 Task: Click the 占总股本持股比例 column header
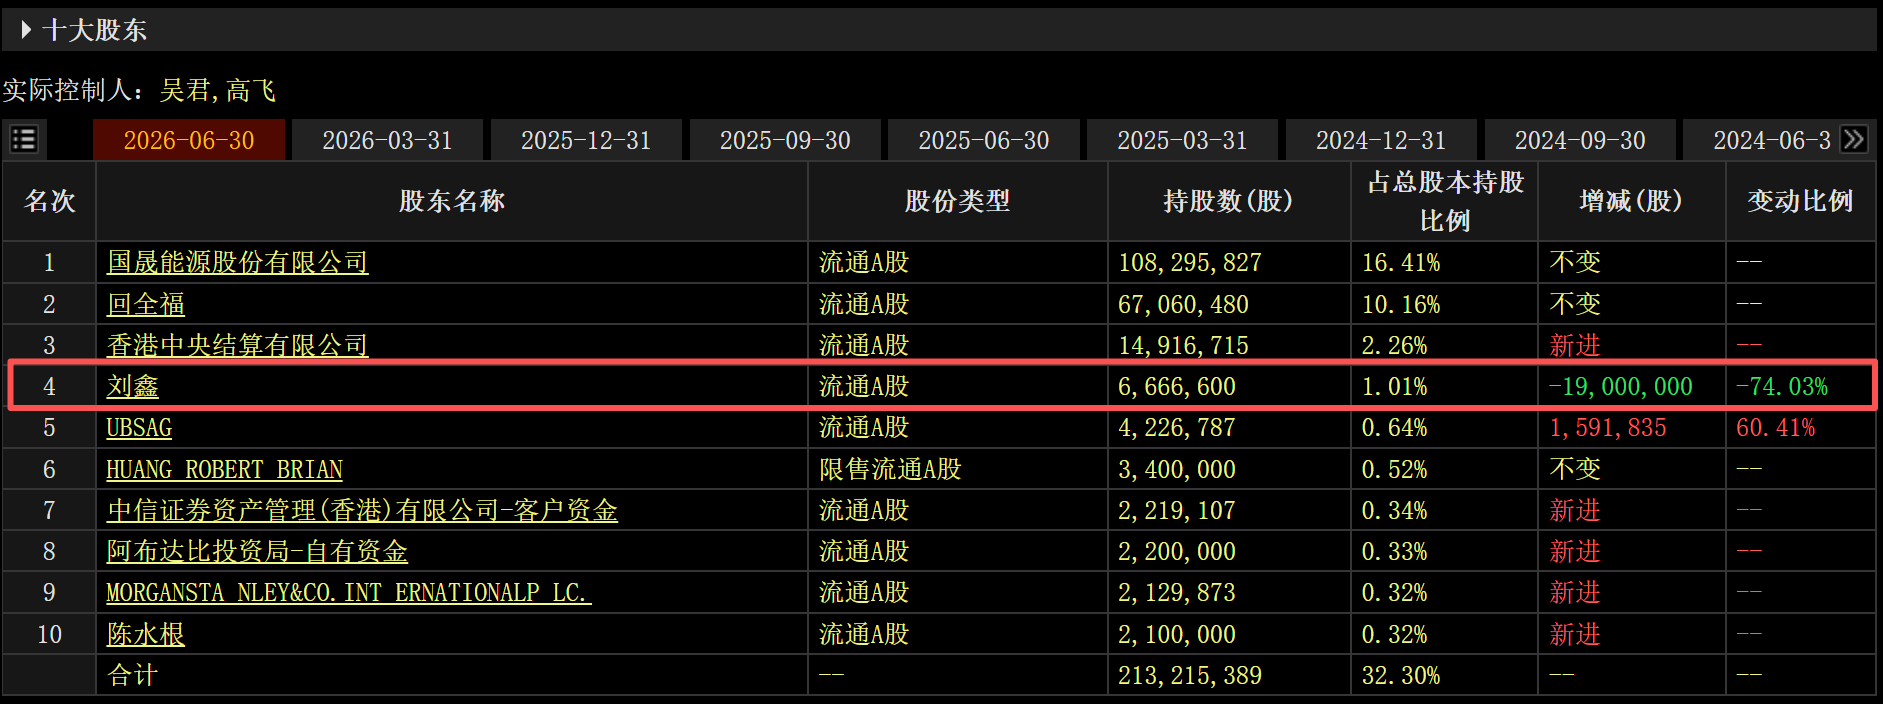1445,201
